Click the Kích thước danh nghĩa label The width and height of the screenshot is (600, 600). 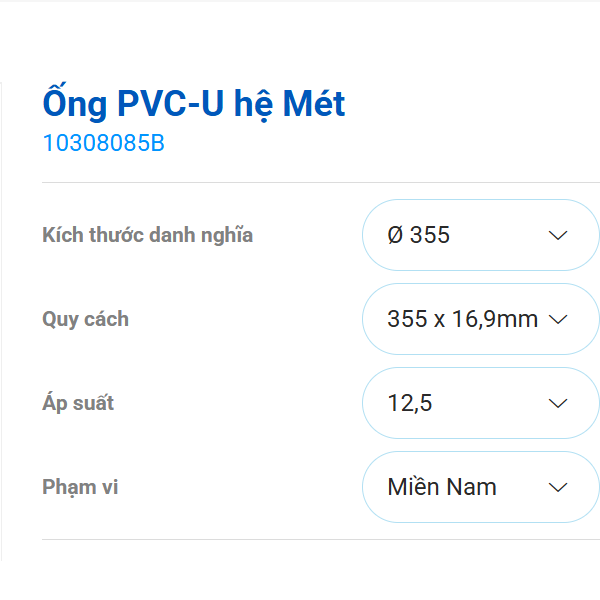pos(147,235)
